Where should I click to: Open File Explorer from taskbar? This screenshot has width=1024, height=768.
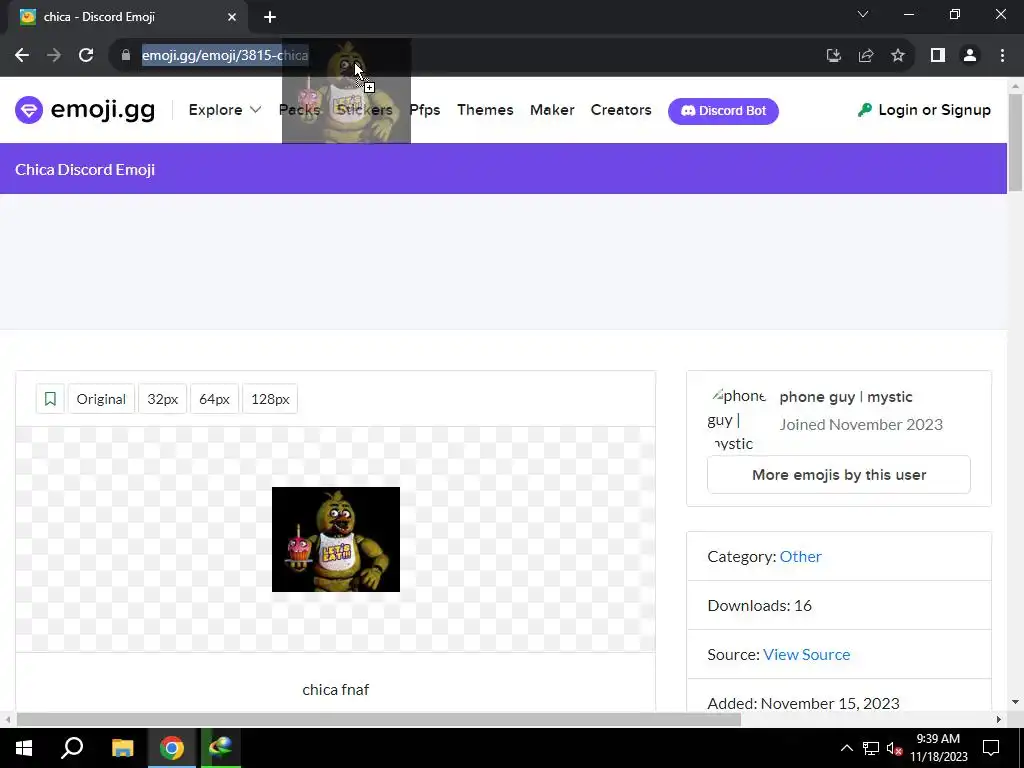[122, 748]
